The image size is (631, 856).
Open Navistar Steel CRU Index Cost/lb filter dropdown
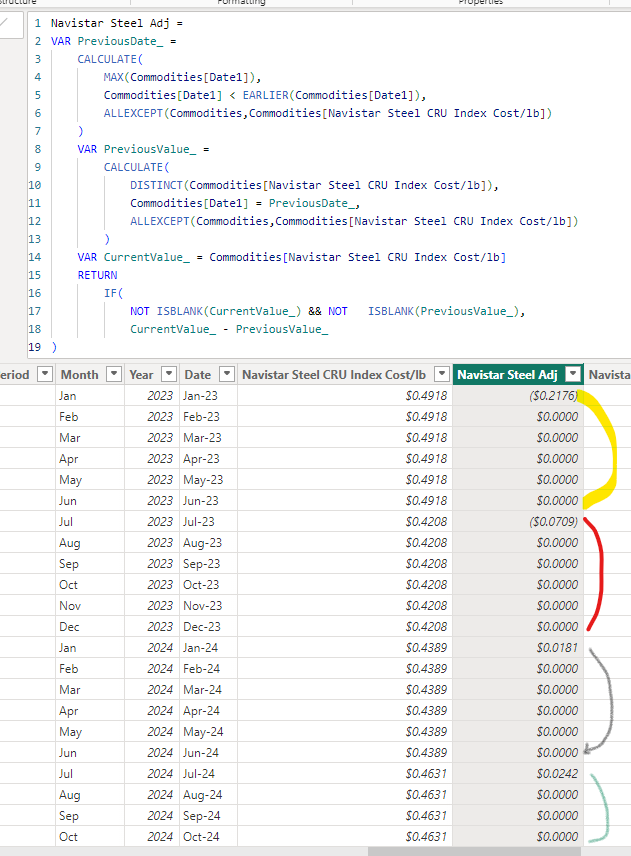pos(442,374)
